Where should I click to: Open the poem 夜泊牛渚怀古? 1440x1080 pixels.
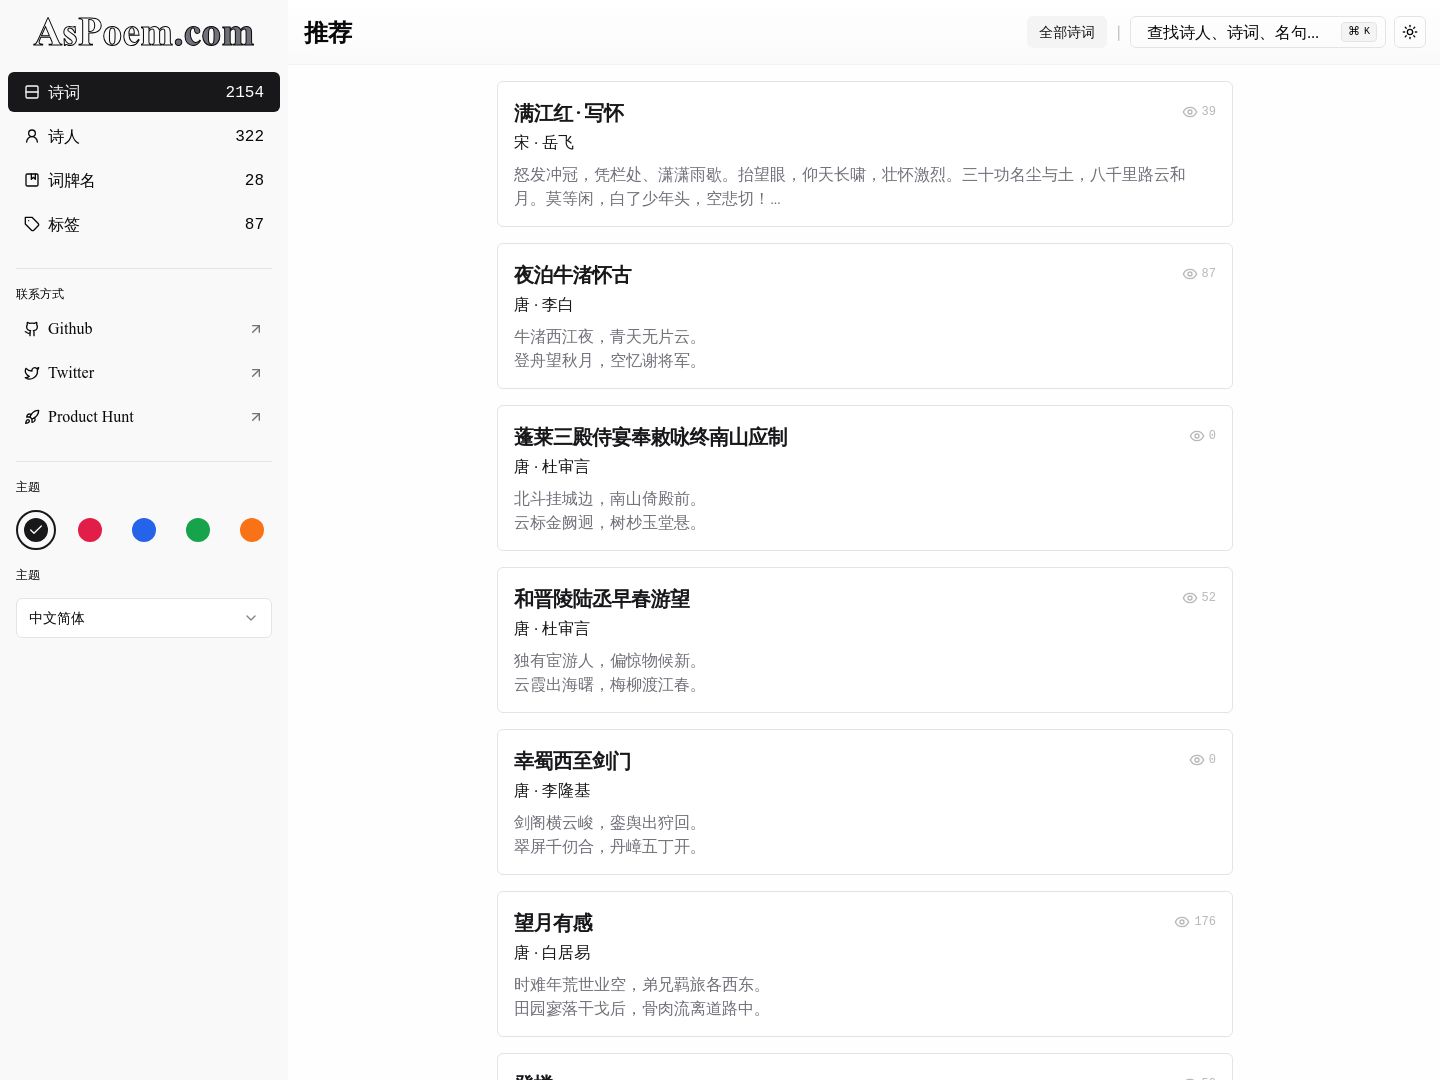tap(573, 275)
